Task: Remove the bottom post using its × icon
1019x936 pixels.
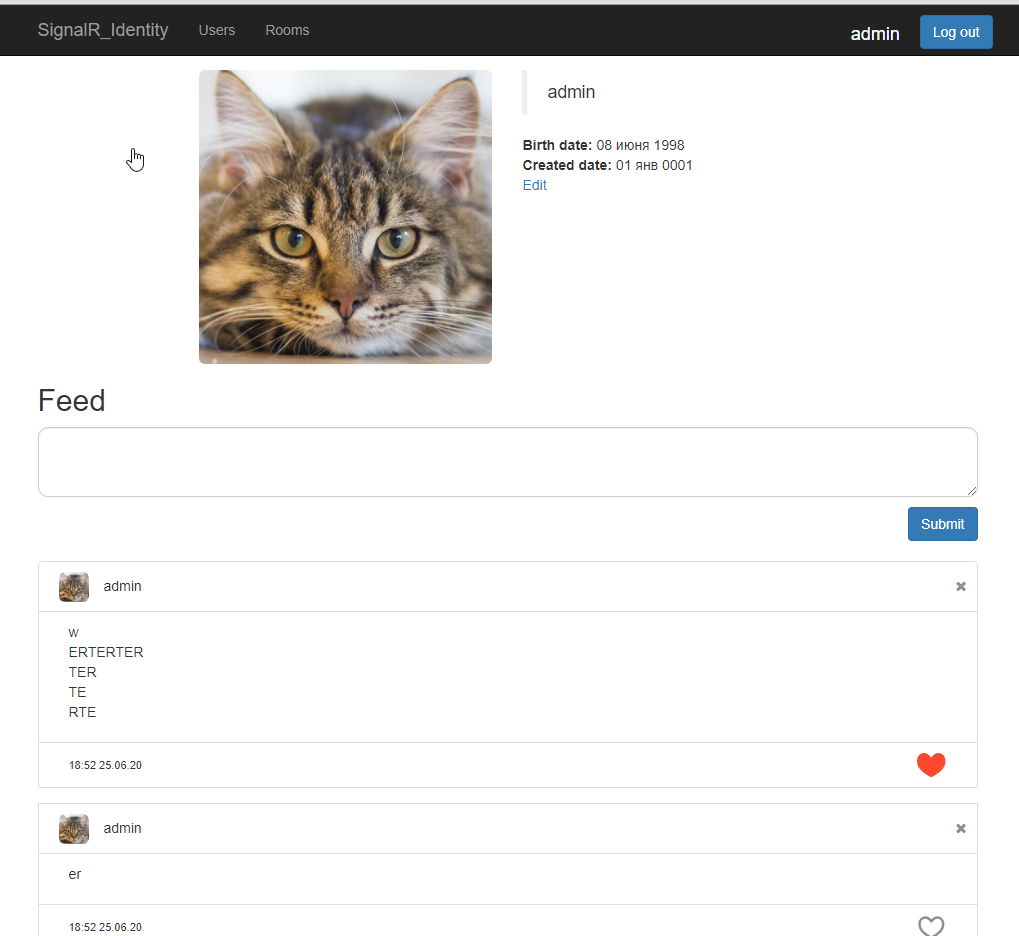Action: coord(960,828)
